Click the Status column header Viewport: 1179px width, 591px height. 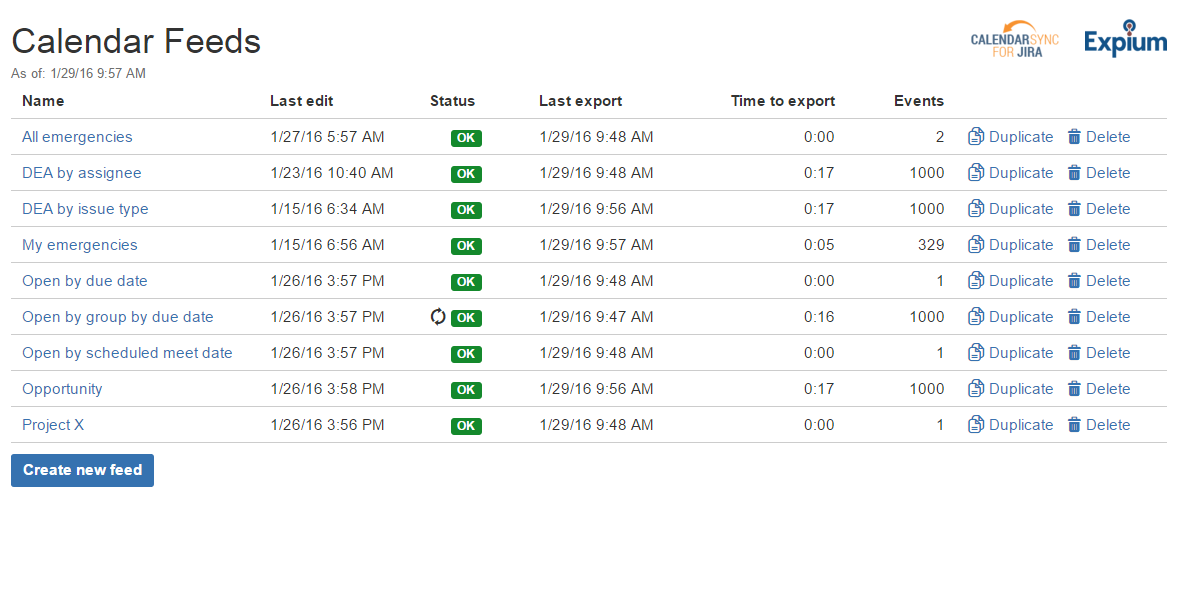click(453, 101)
